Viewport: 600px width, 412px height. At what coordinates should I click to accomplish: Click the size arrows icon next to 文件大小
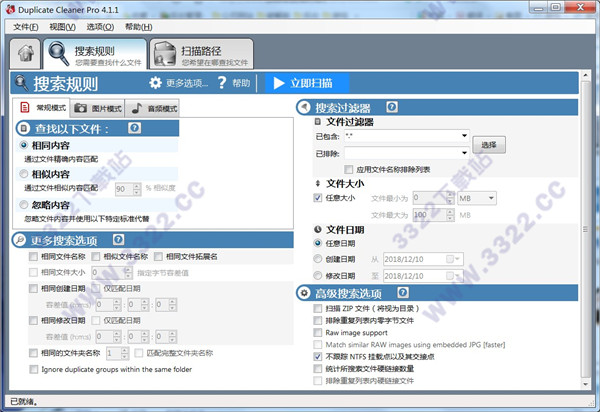click(x=318, y=183)
